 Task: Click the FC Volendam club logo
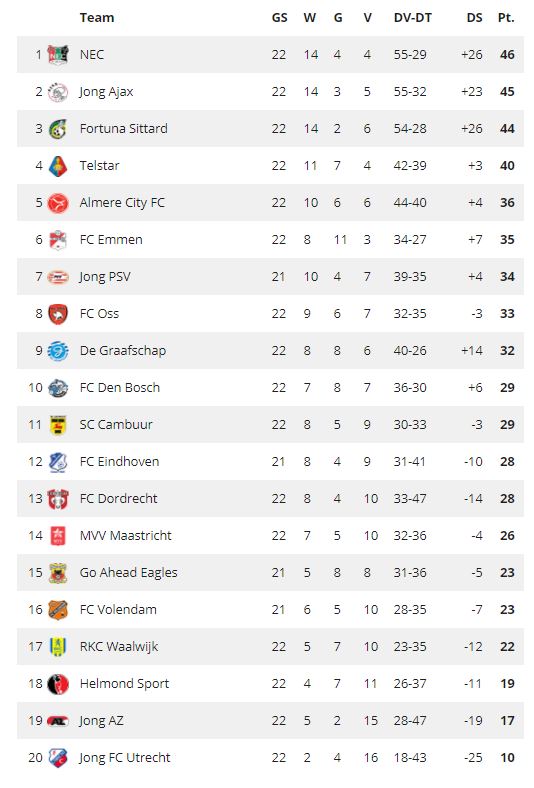(x=58, y=610)
